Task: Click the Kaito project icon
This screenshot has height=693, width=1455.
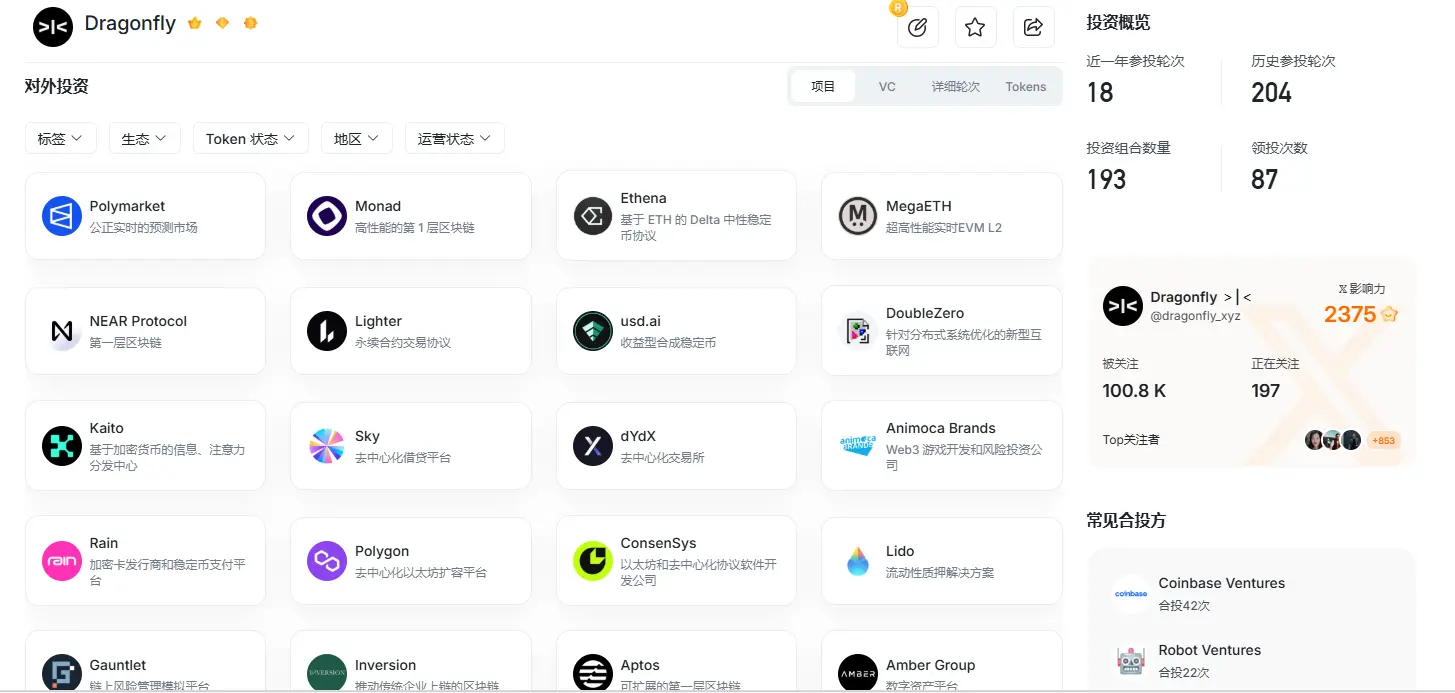Action: pos(61,446)
